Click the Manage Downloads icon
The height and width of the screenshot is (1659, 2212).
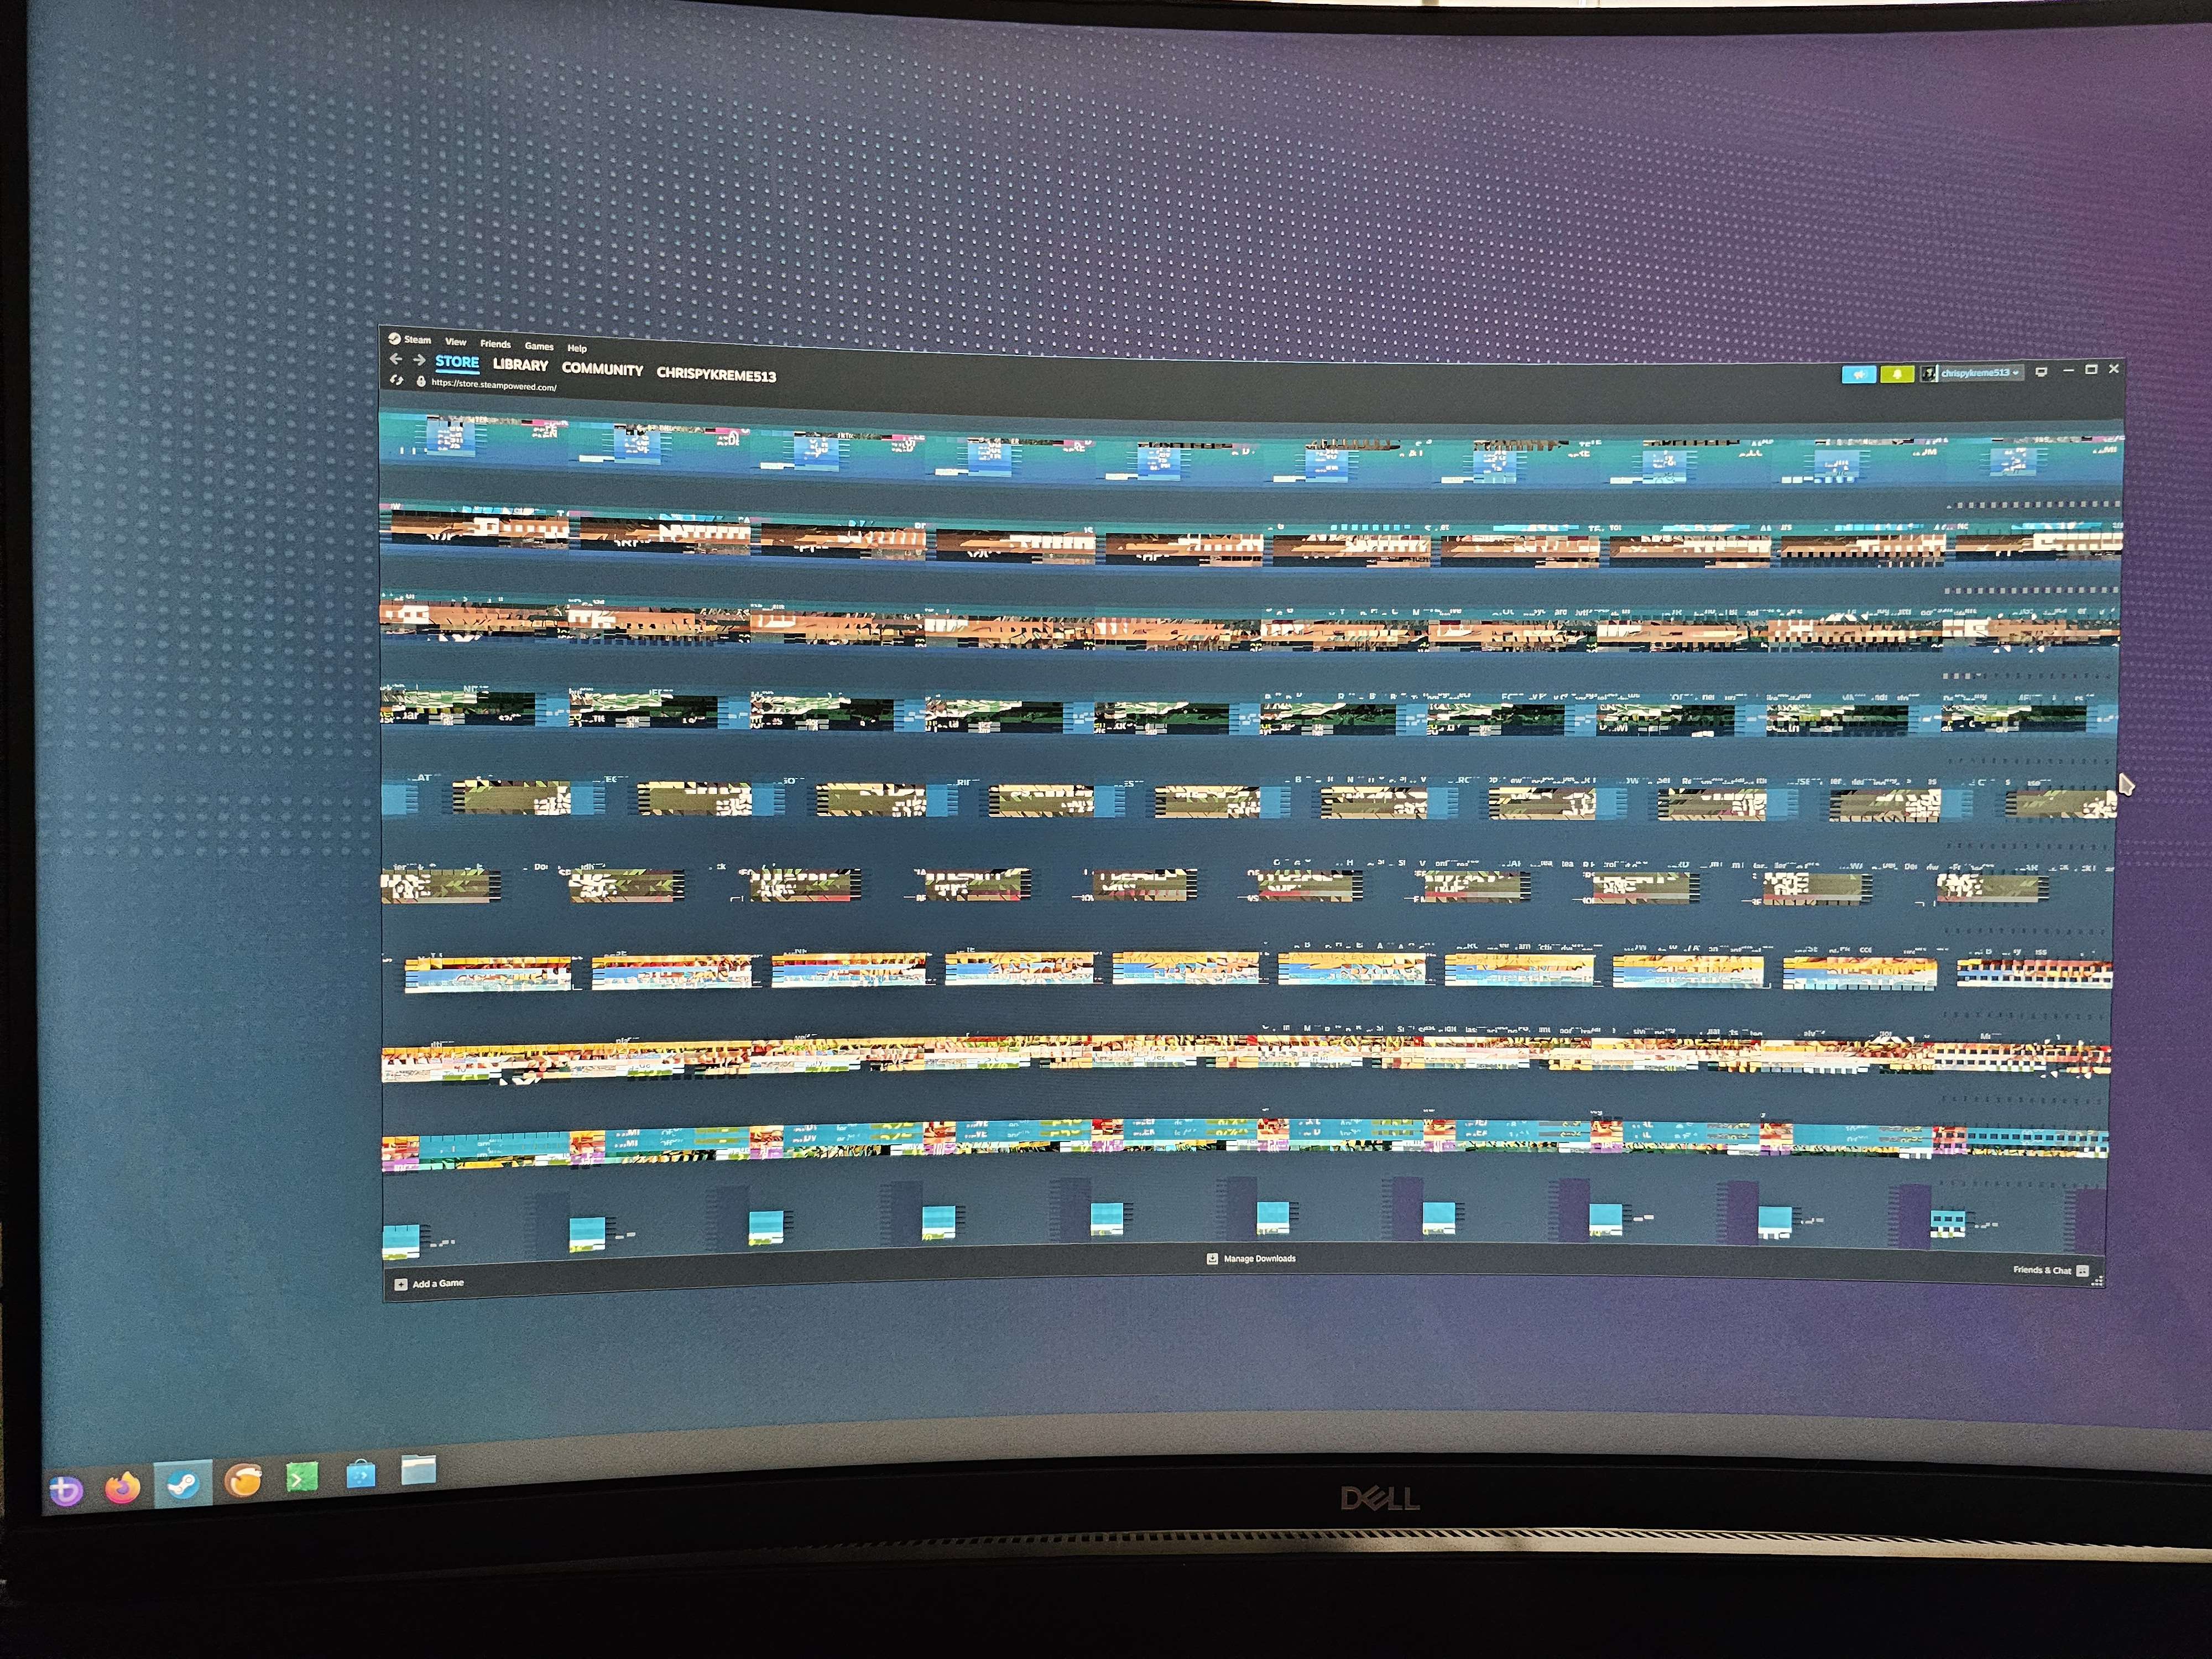1212,1259
